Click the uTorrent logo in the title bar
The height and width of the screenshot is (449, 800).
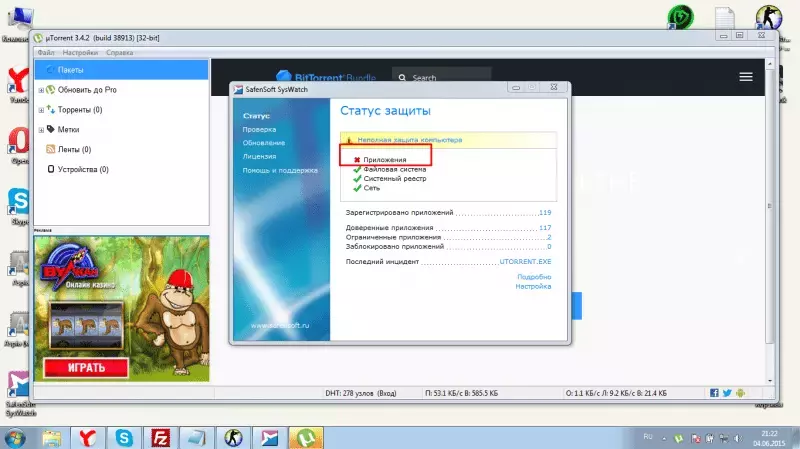(38, 38)
